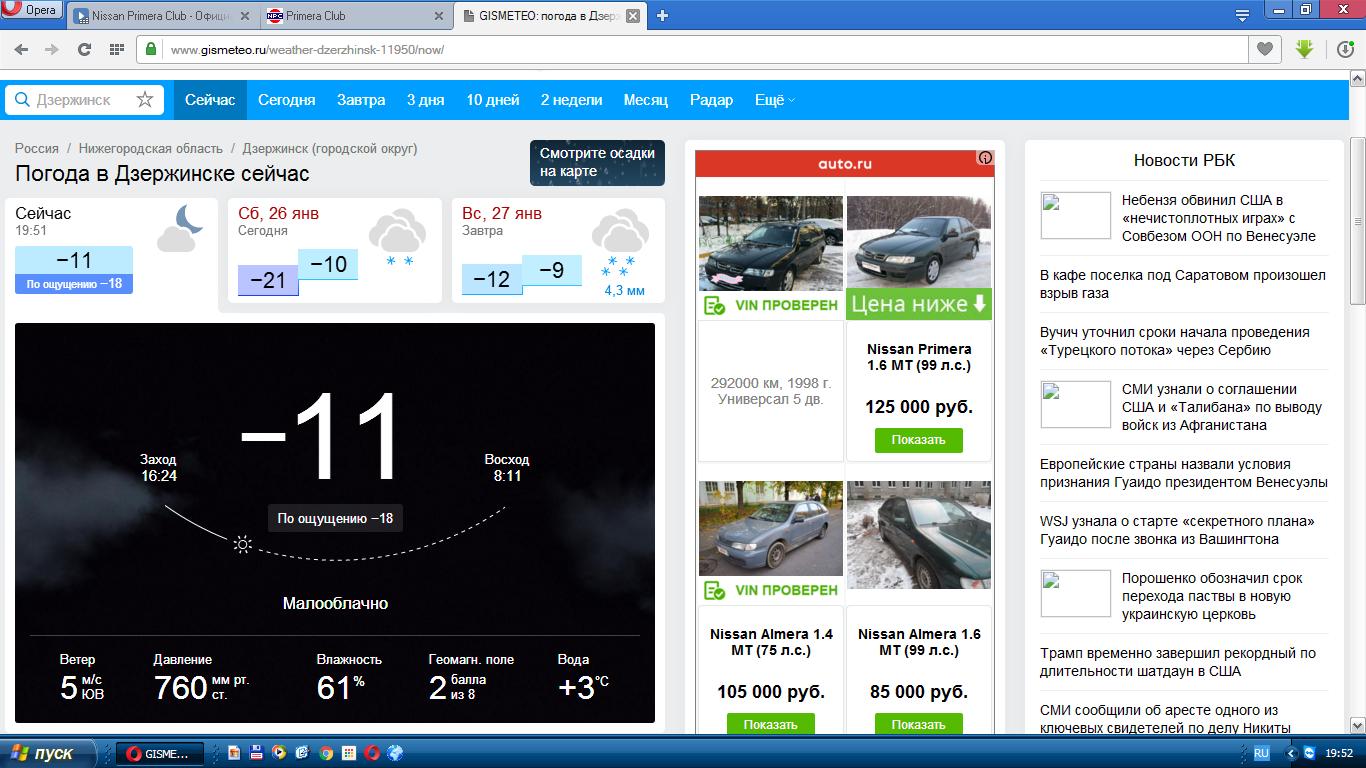Open the Новости РБК heading

point(1184,160)
